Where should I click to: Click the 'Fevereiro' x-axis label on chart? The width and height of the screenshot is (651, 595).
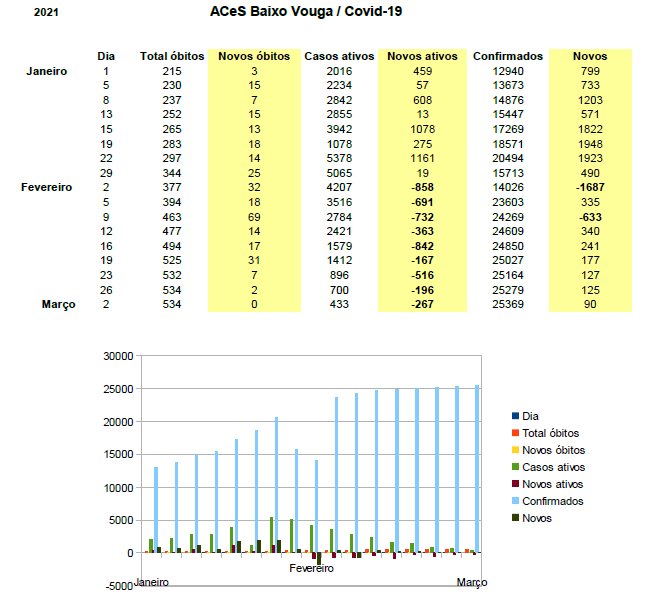coord(311,568)
